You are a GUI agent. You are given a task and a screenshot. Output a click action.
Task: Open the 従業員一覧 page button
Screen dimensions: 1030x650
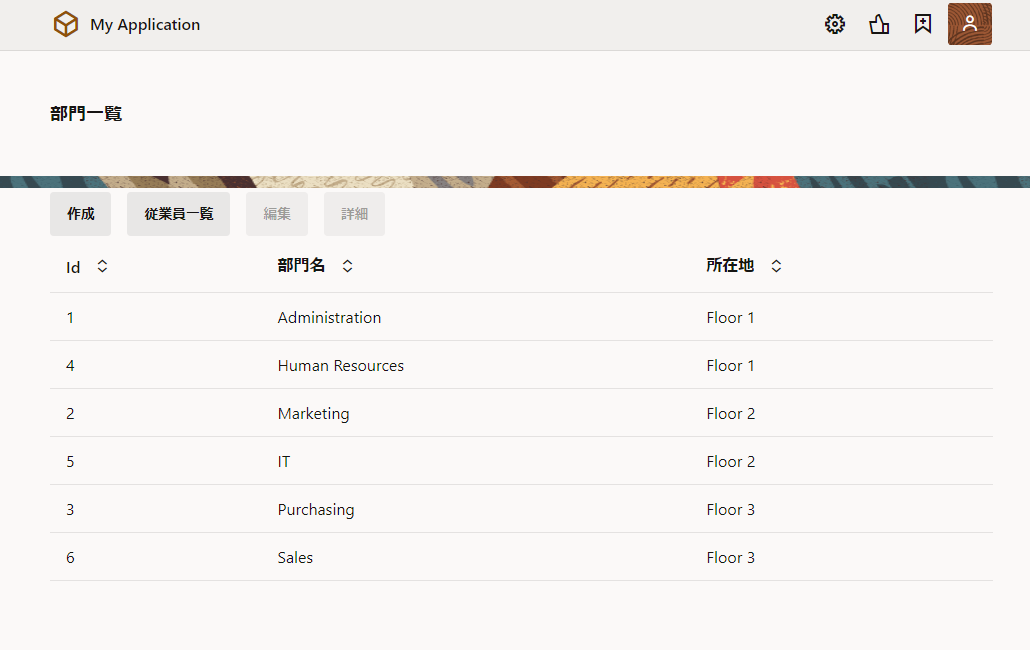[x=178, y=214]
